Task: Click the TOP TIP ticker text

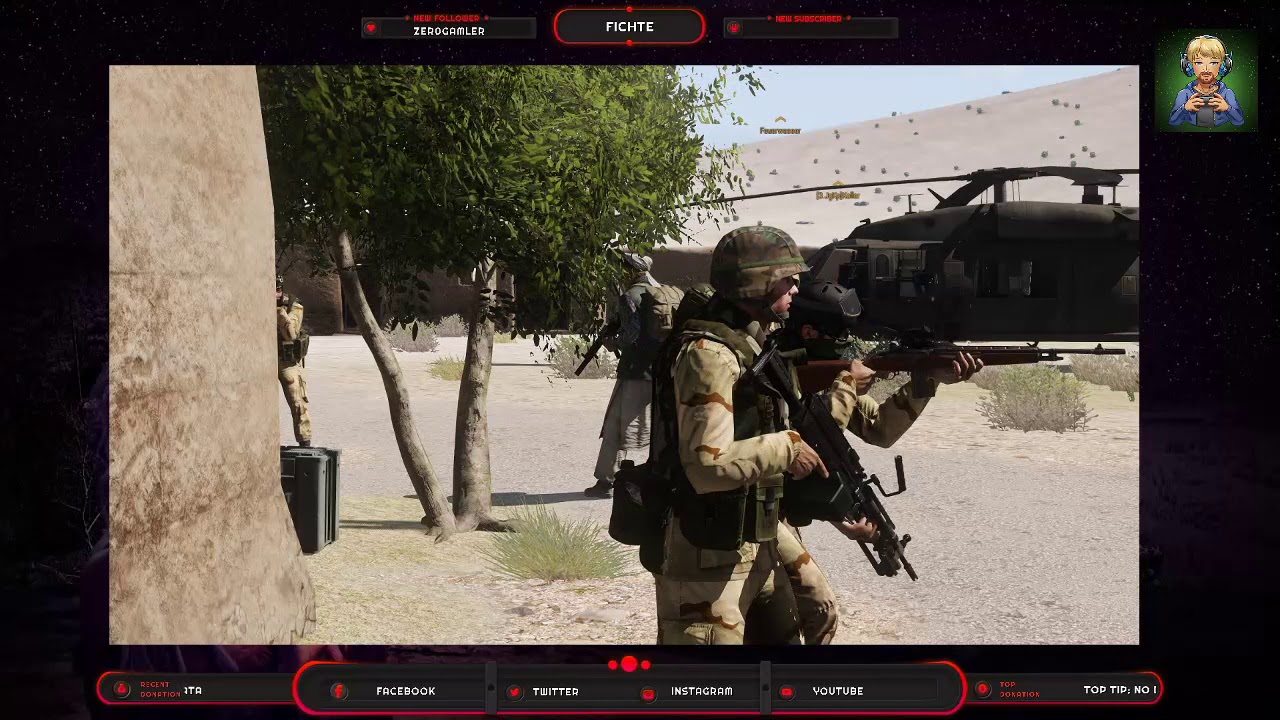Action: coord(1119,690)
